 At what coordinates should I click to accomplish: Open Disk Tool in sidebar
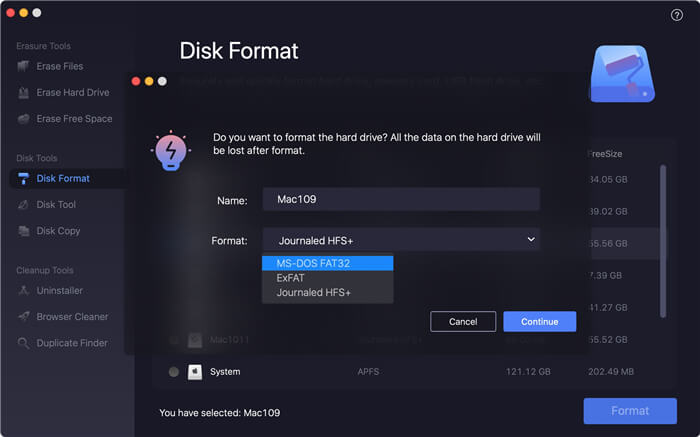click(56, 204)
